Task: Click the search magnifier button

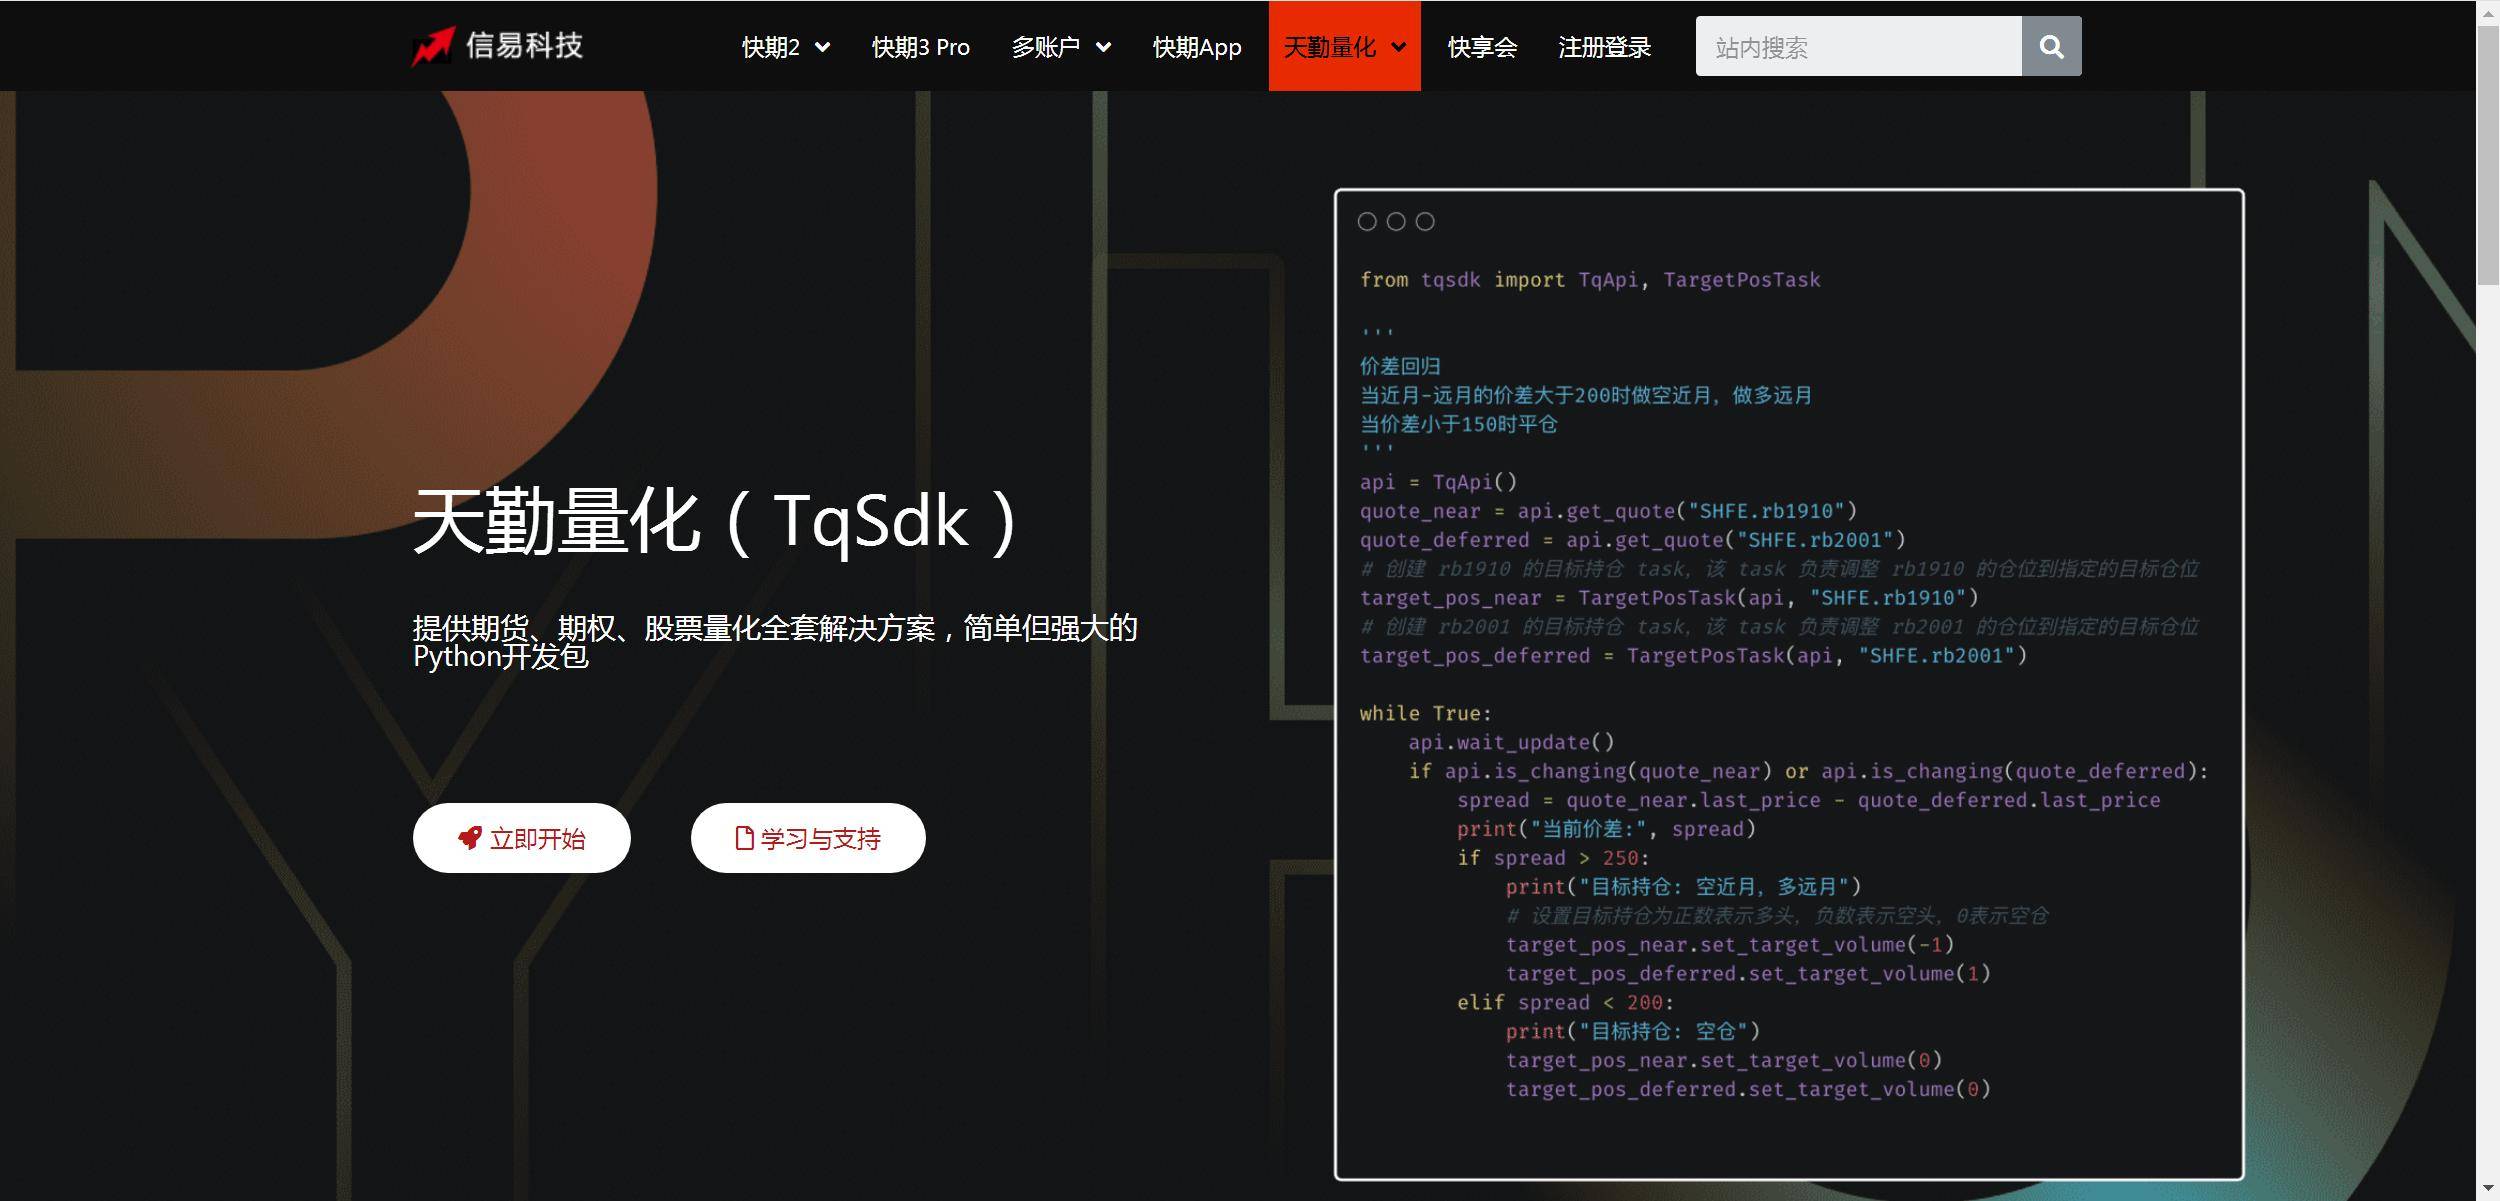Action: (x=2051, y=46)
